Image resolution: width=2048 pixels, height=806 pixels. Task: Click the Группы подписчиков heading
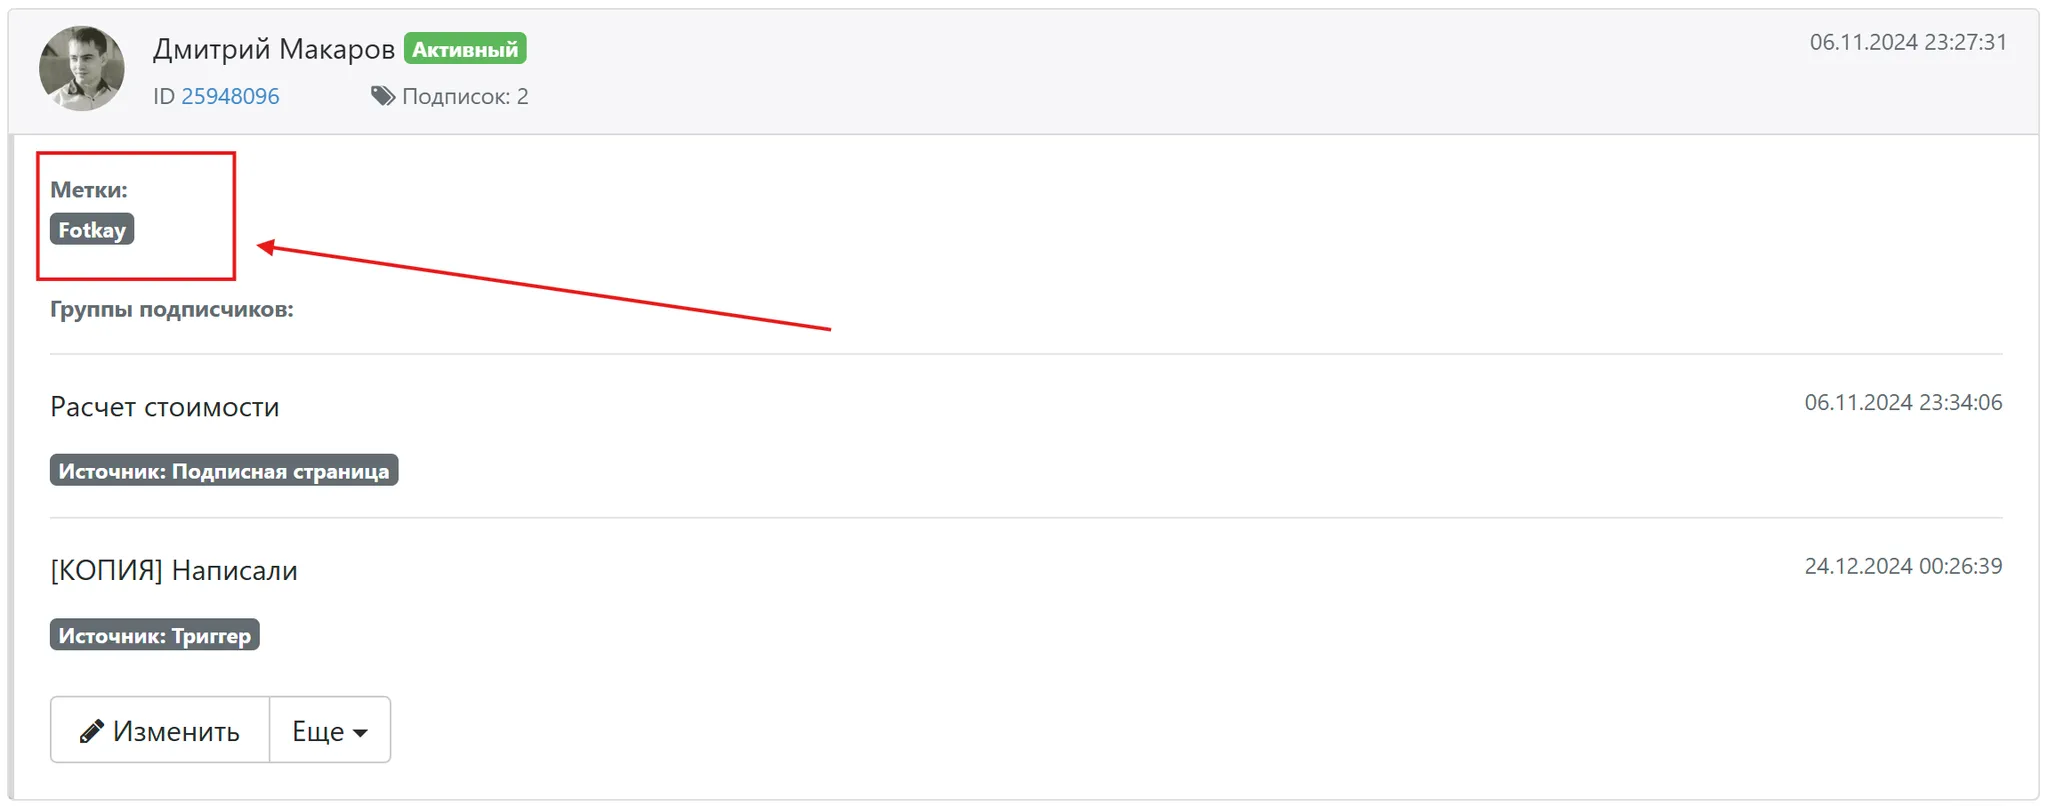[172, 309]
